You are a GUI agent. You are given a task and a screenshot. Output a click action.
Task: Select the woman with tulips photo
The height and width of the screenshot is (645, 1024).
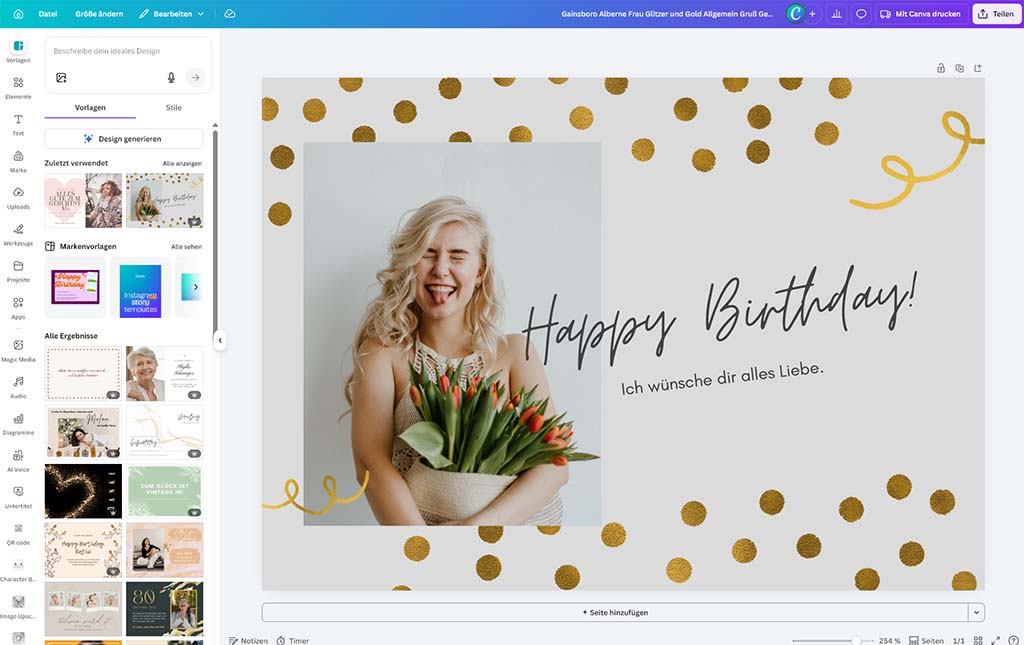452,334
